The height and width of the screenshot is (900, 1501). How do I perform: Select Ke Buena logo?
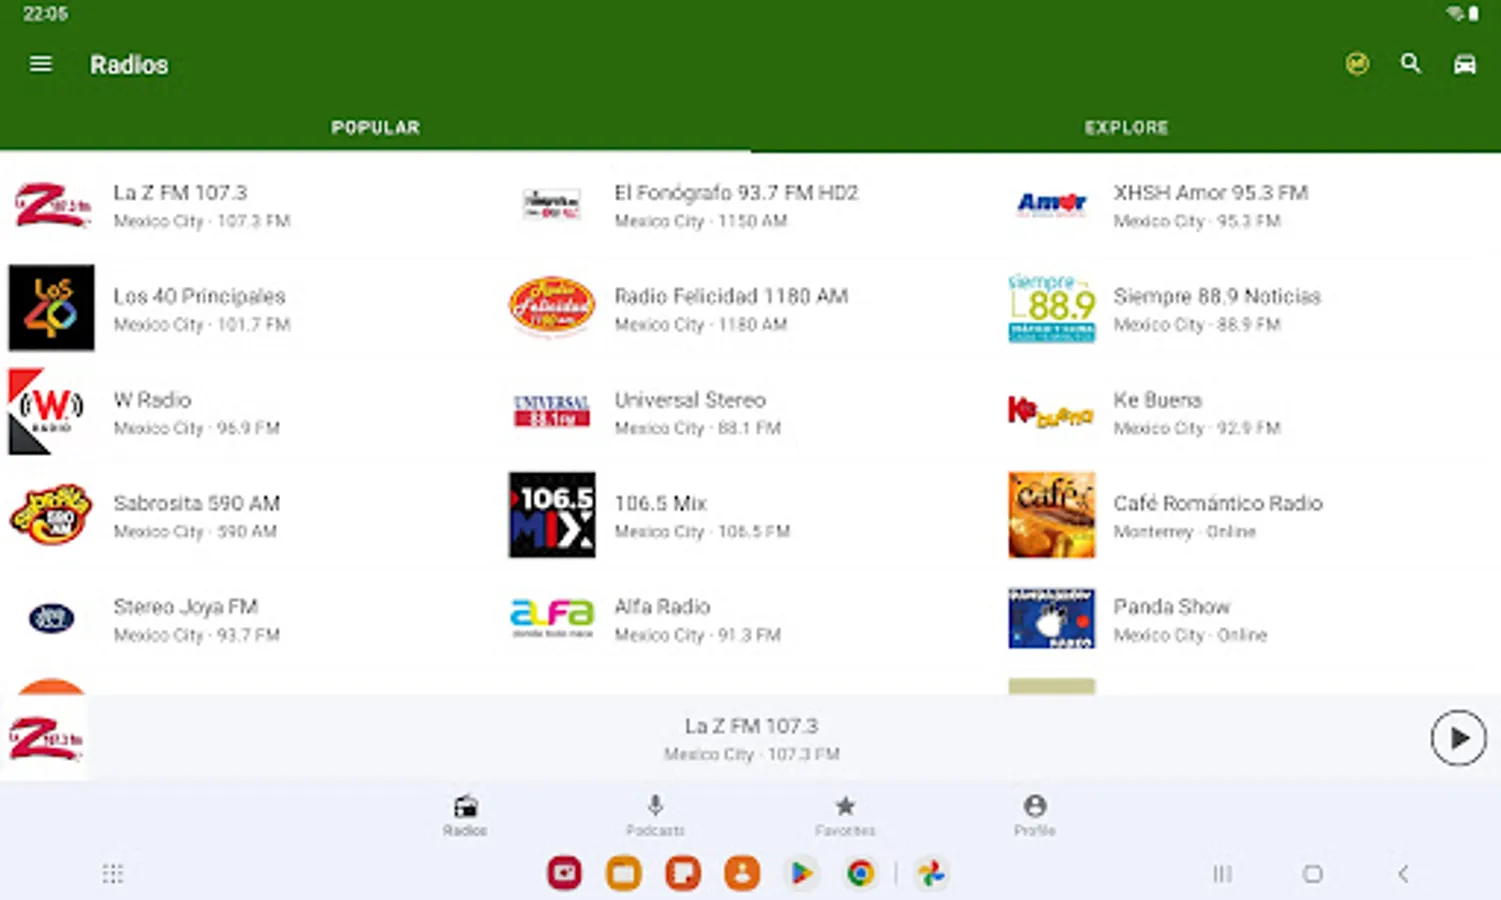point(1050,411)
